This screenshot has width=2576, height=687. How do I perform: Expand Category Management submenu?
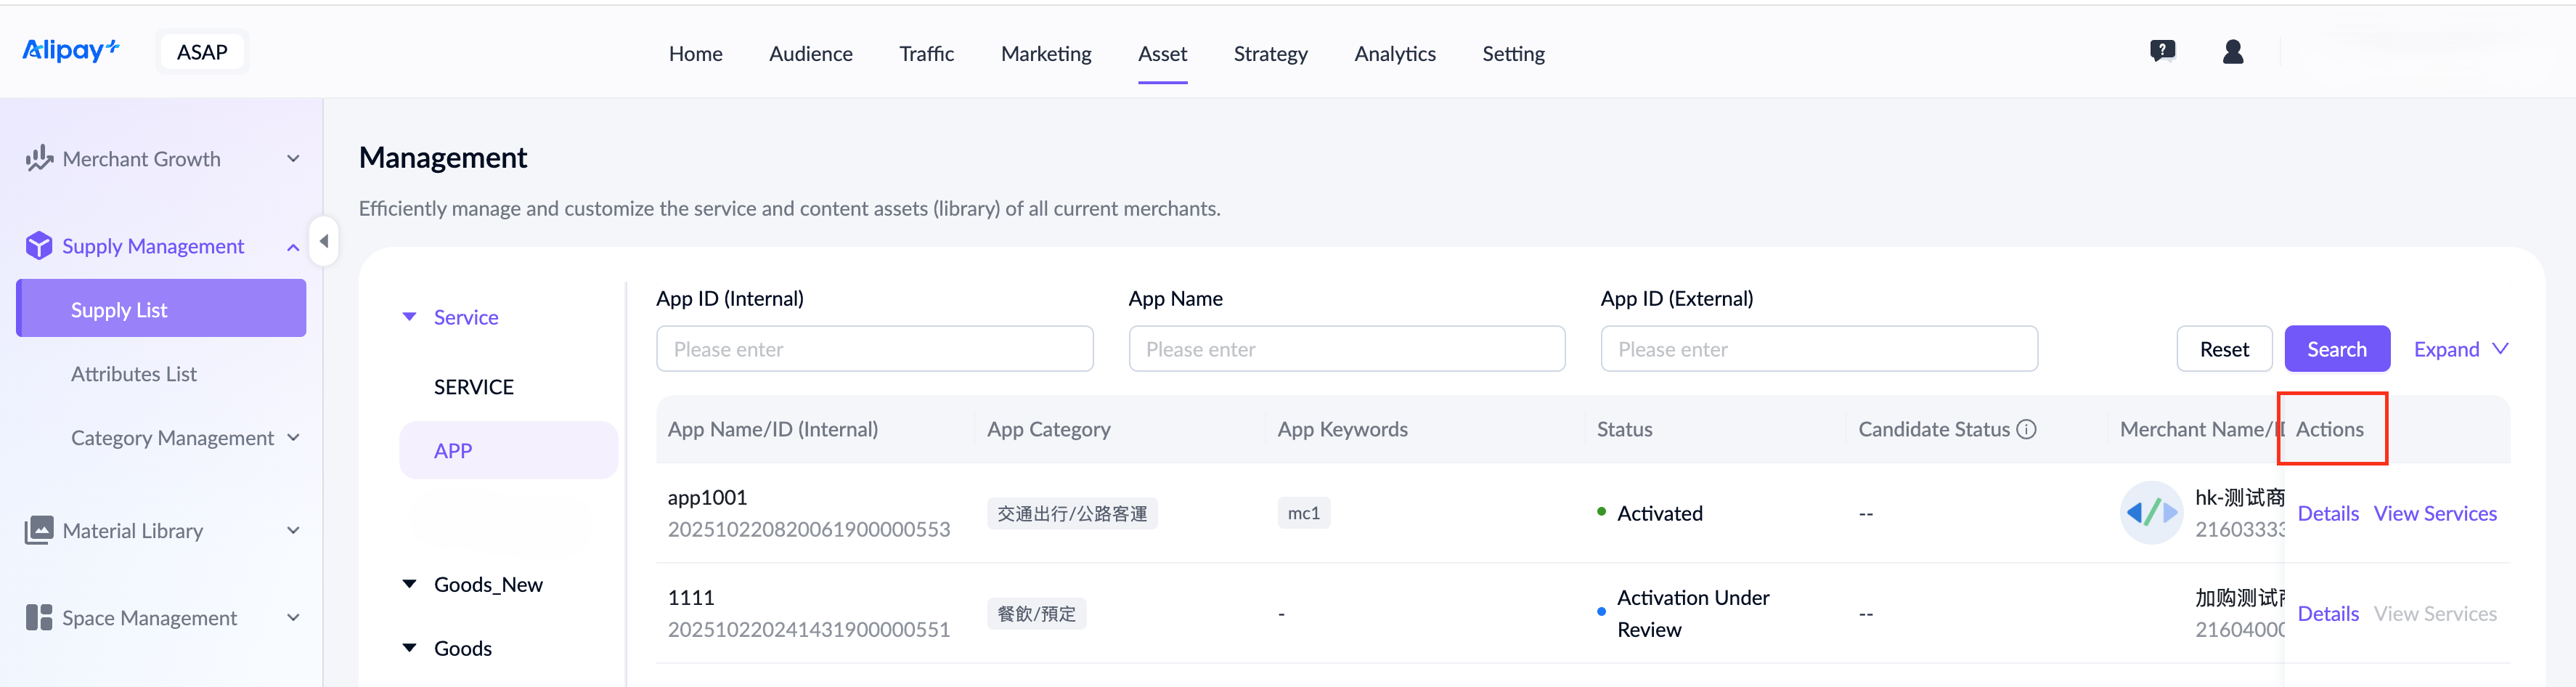[293, 438]
